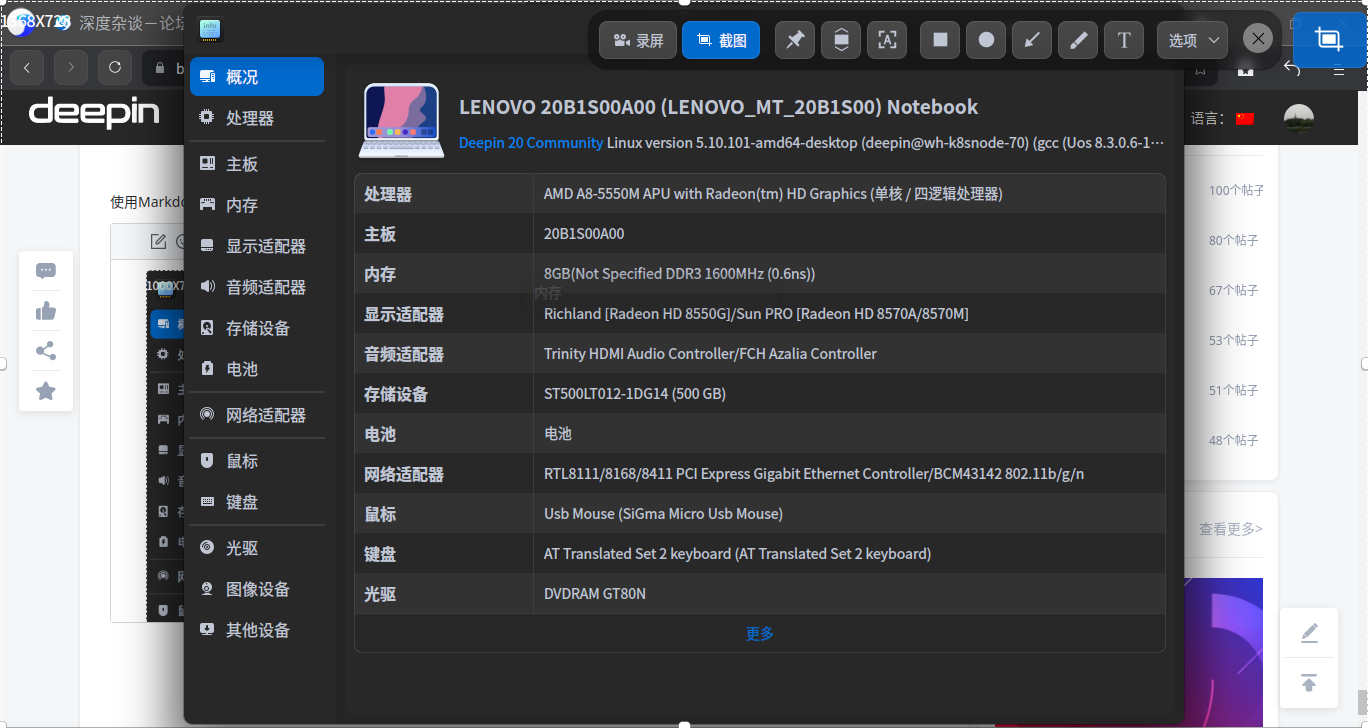Switch to 截图 screenshot mode
Image resolution: width=1368 pixels, height=728 pixels.
(x=721, y=40)
